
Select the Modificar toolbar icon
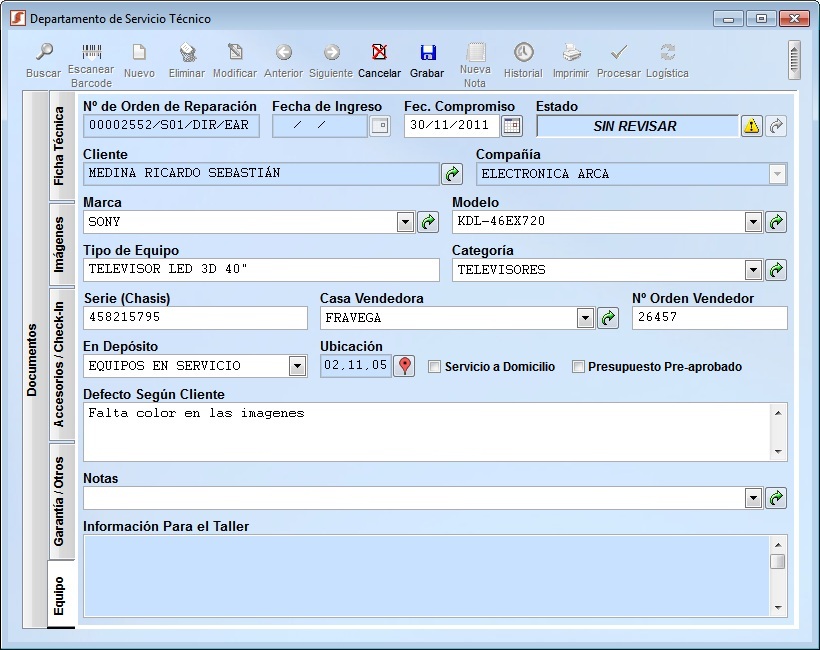235,52
